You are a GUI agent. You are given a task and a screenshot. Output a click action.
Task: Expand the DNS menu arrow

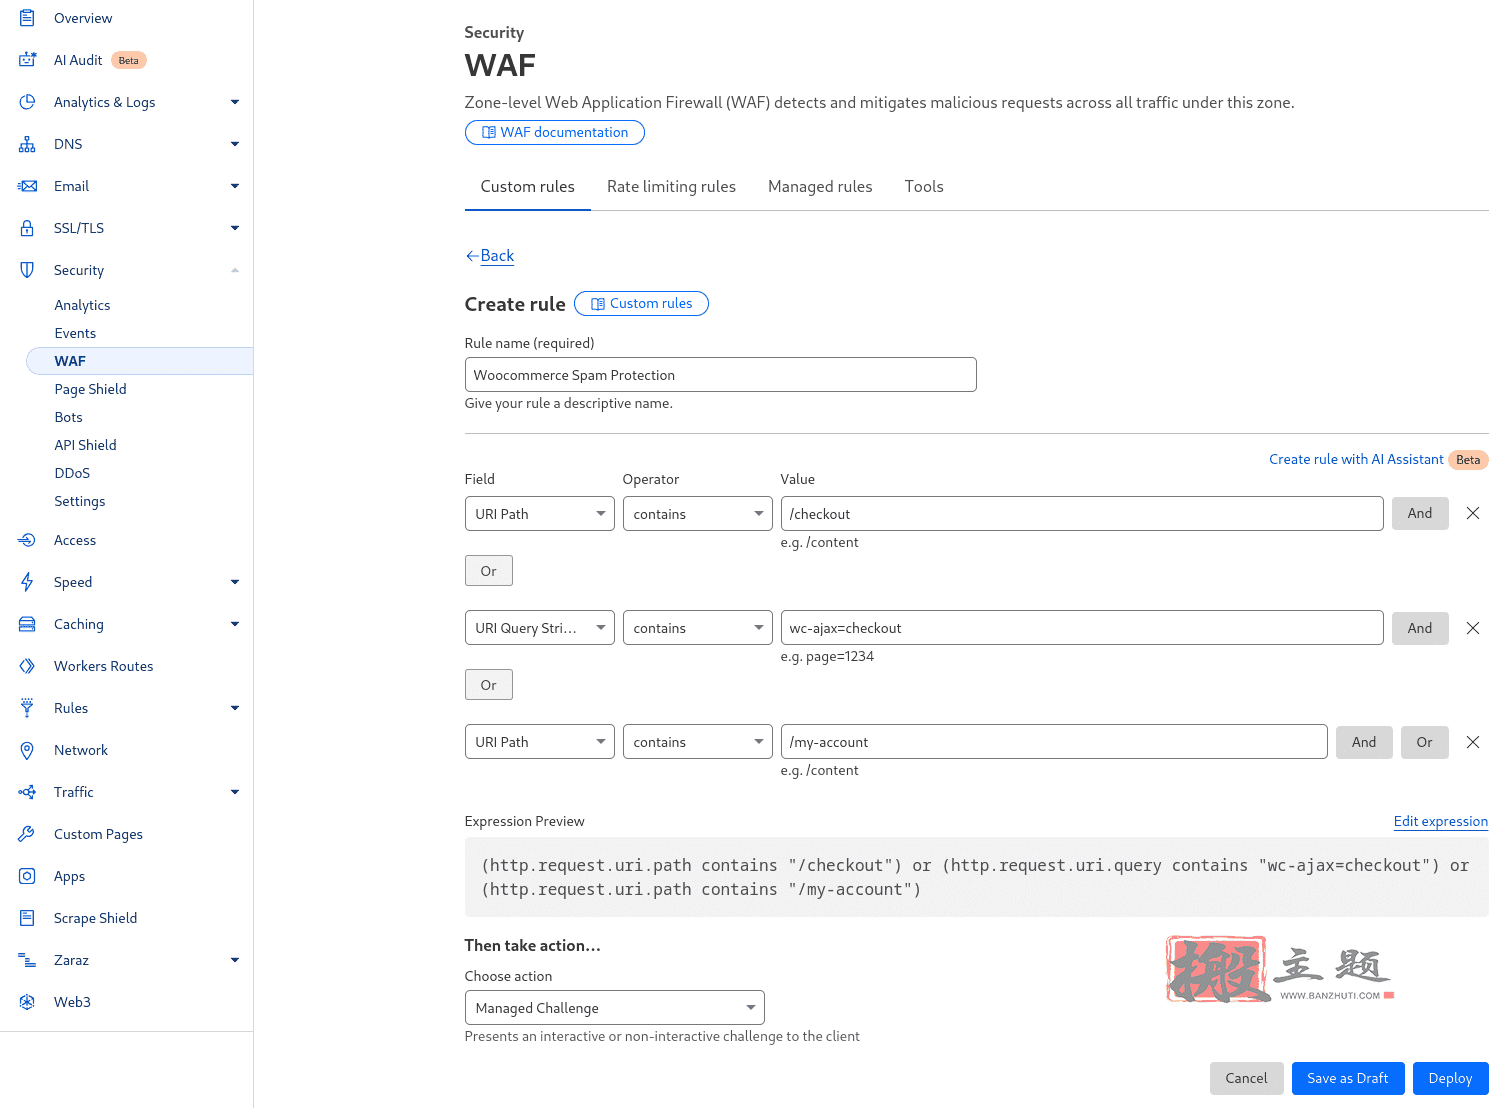pos(235,144)
